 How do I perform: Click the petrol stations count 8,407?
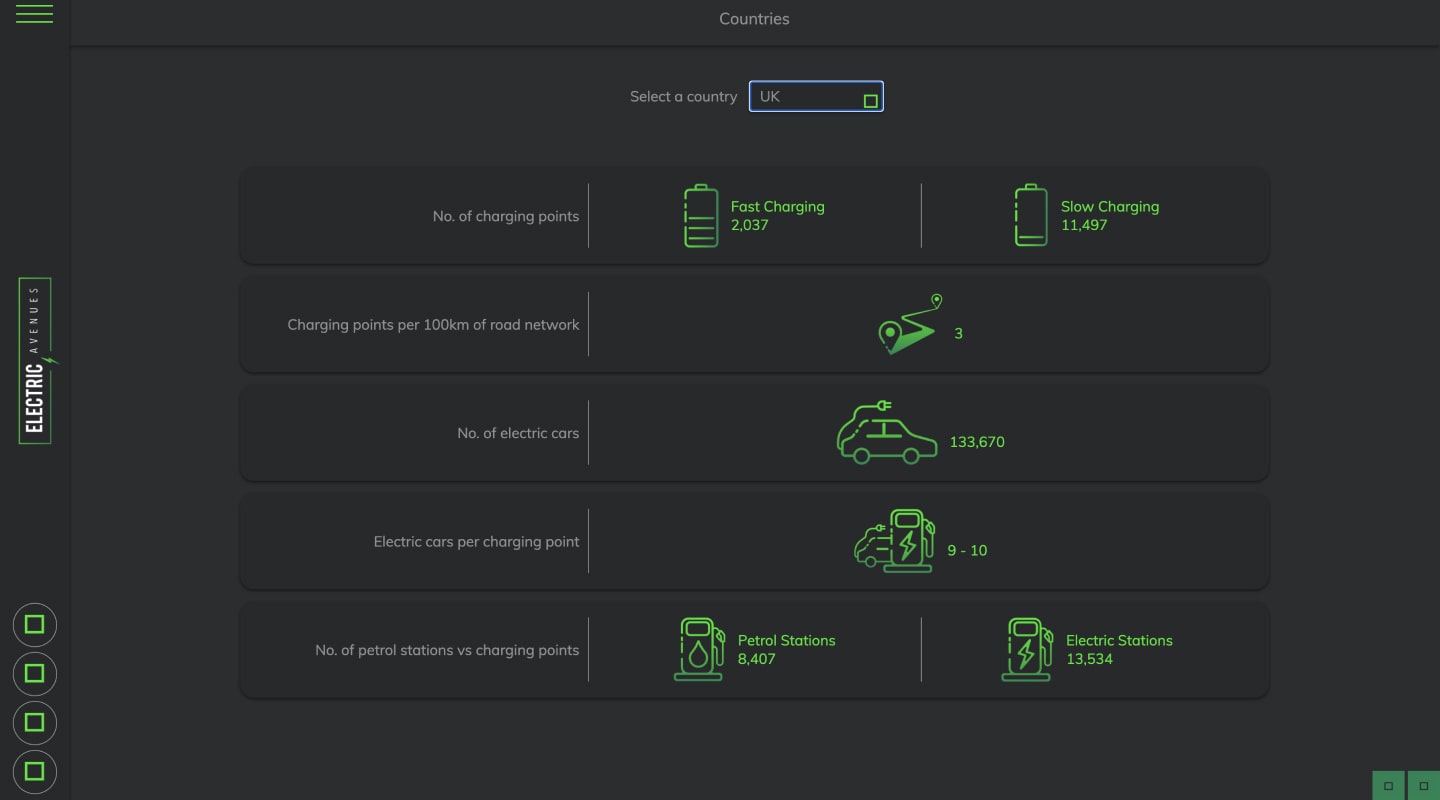pyautogui.click(x=757, y=659)
